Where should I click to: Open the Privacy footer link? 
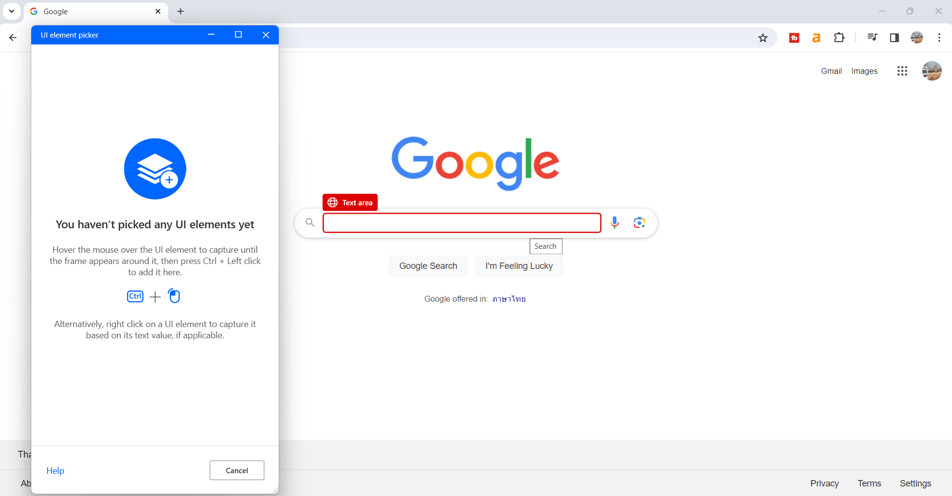pyautogui.click(x=824, y=483)
